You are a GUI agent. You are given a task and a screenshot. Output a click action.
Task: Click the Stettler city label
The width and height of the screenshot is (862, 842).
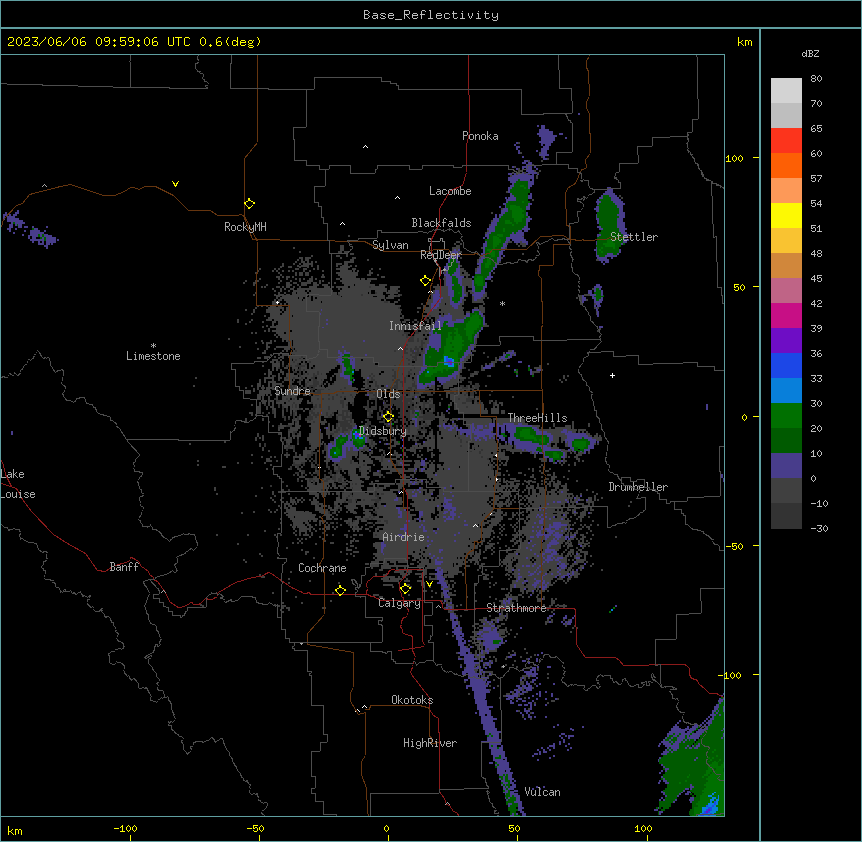coord(634,237)
